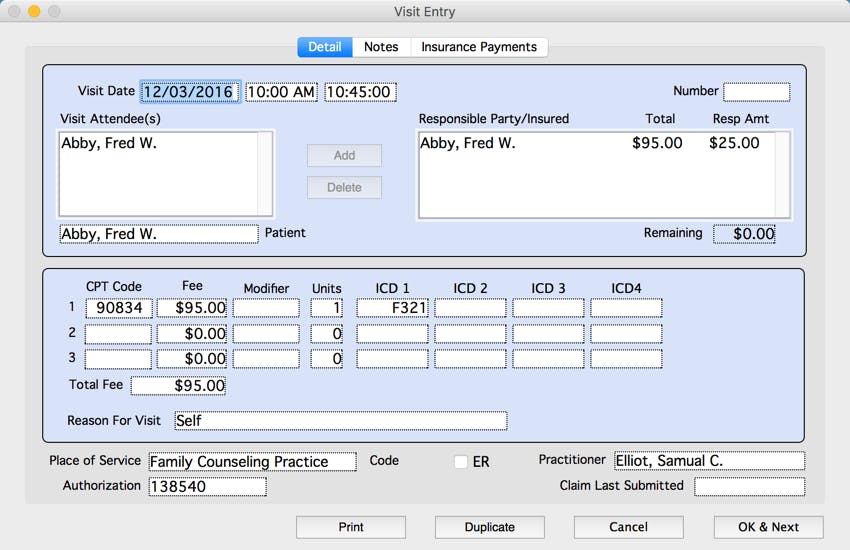Edit the ICD 1 field containing F321
Viewport: 850px width, 550px height.
392,308
